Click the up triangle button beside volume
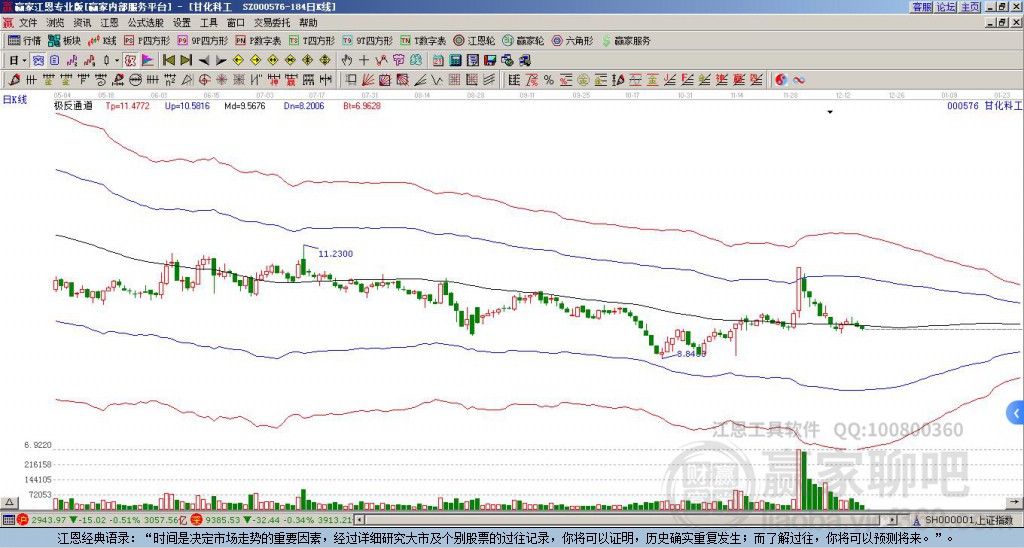This screenshot has height=548, width=1024. click(x=9, y=502)
